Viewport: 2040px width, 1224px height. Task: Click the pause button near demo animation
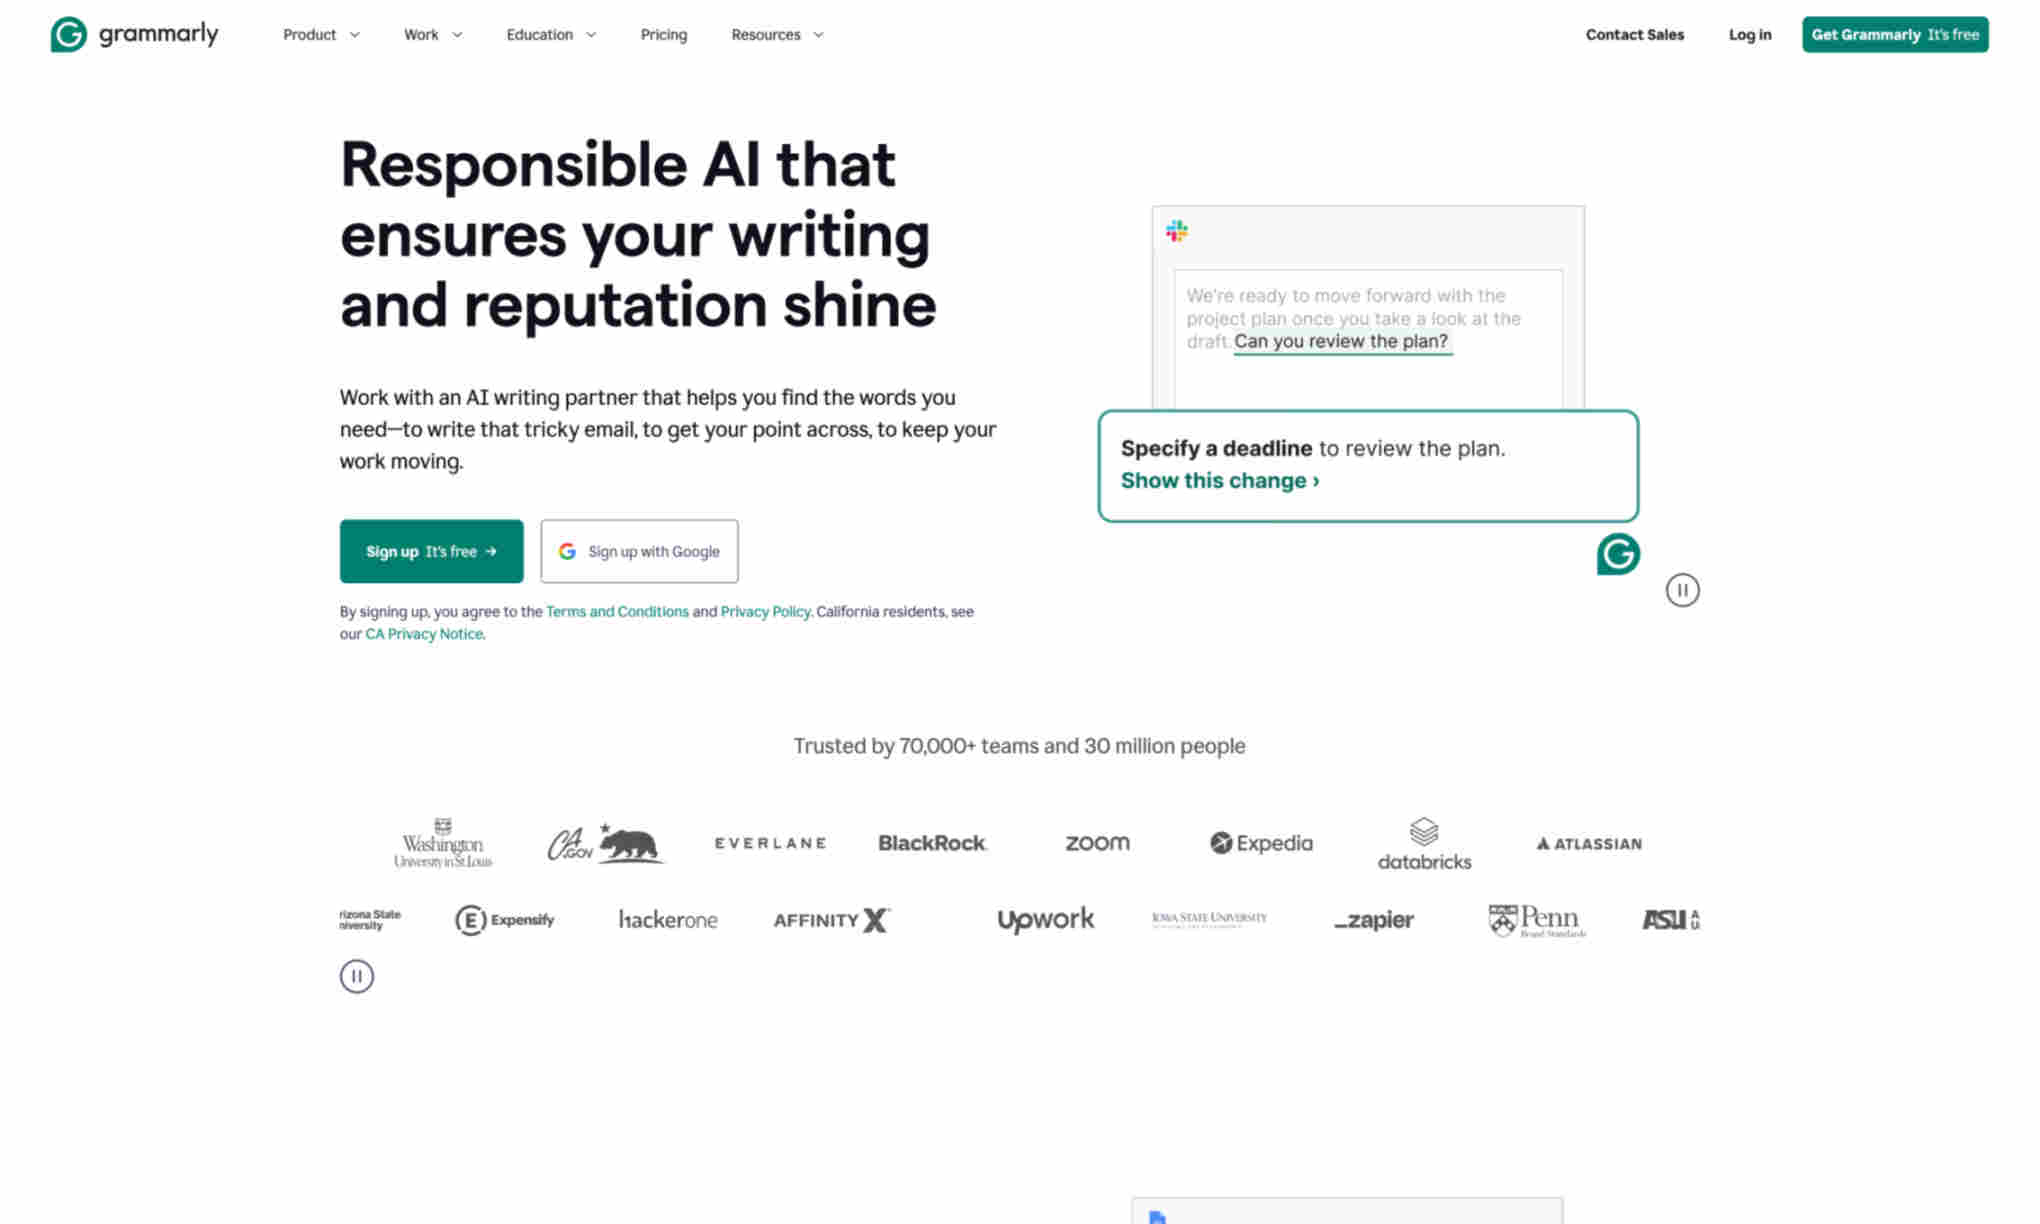tap(1682, 589)
